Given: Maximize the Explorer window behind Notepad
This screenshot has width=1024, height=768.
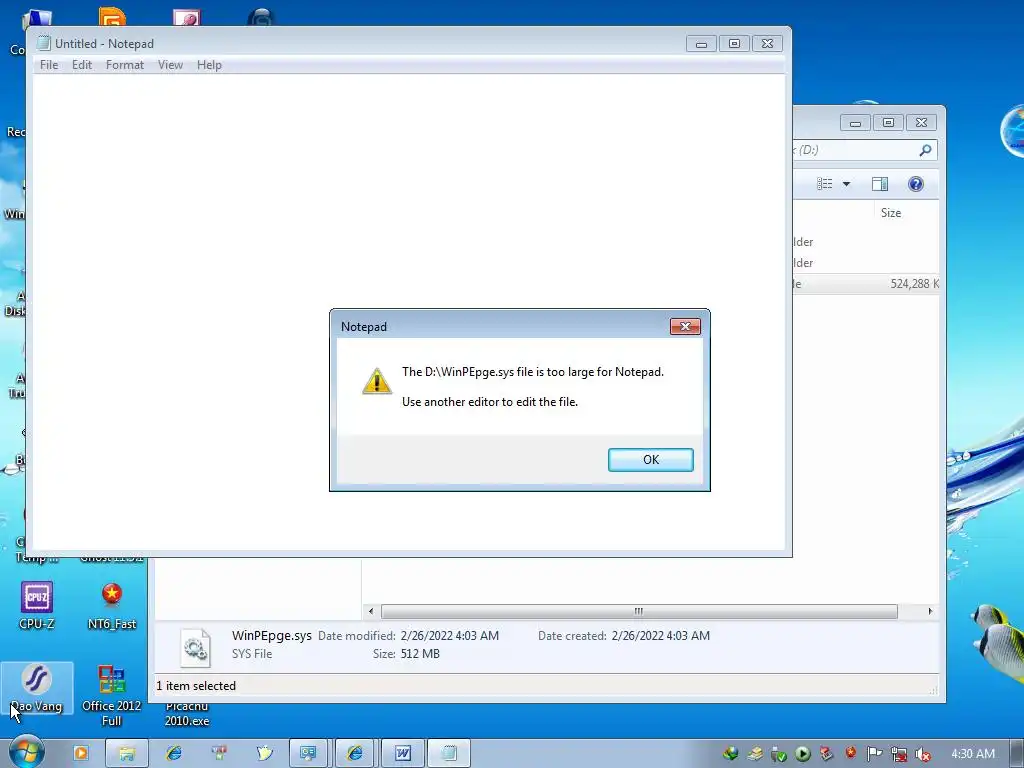Looking at the screenshot, I should [x=888, y=122].
